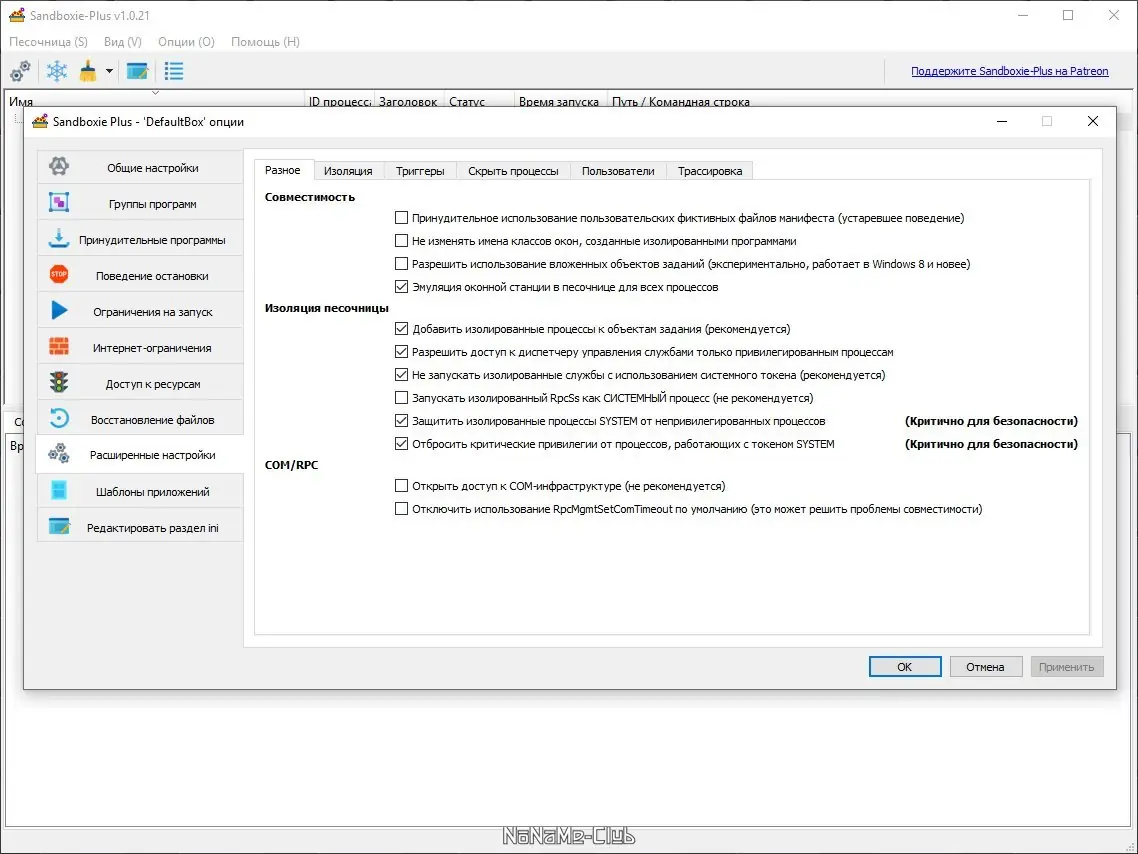Click the Sandboxie icon in options dialog title
This screenshot has width=1138, height=854.
40,121
